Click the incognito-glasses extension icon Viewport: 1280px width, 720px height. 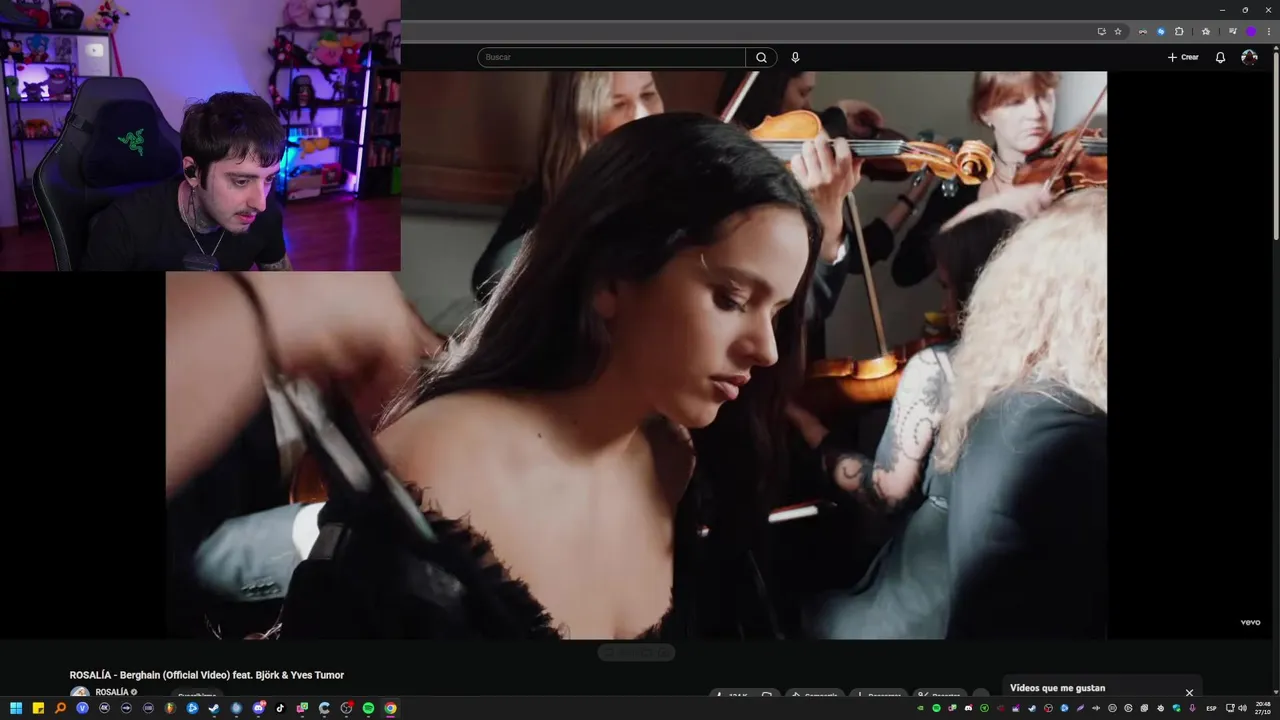1143,31
